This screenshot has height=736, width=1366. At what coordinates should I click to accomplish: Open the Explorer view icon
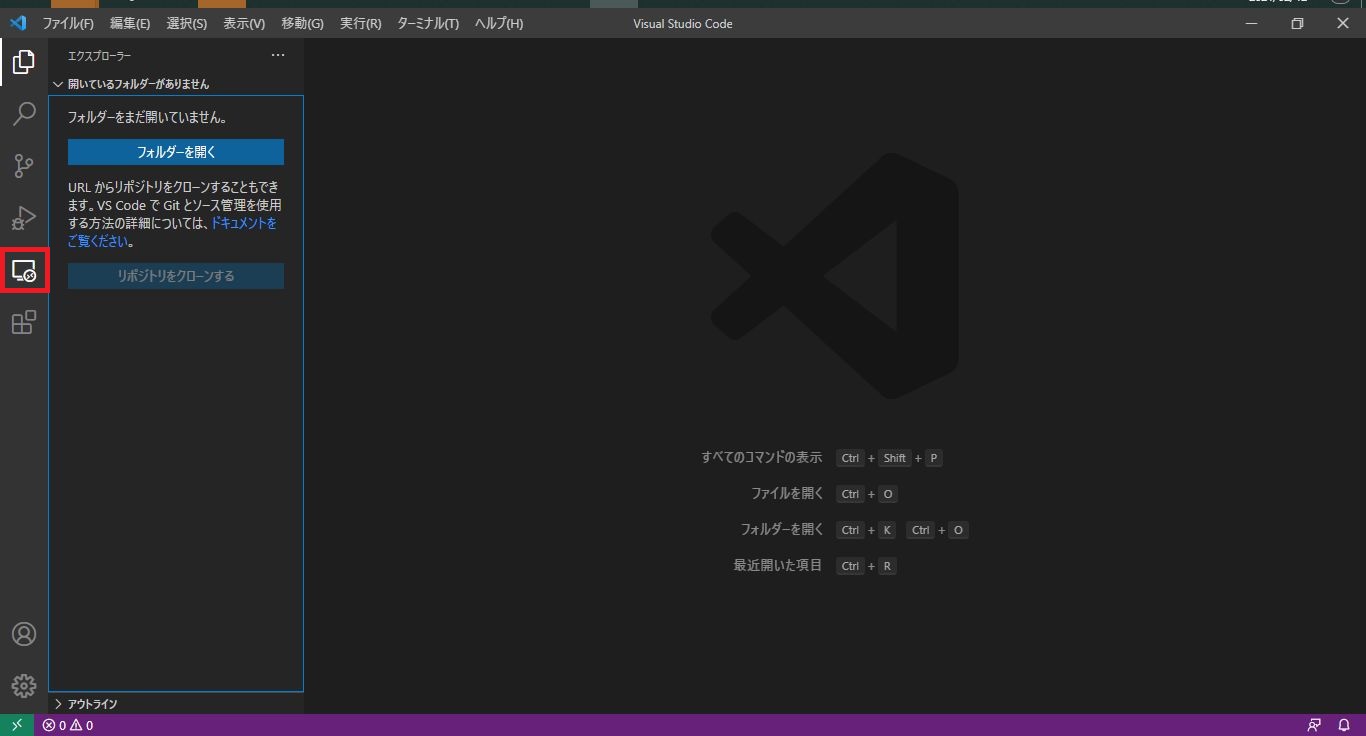(24, 62)
